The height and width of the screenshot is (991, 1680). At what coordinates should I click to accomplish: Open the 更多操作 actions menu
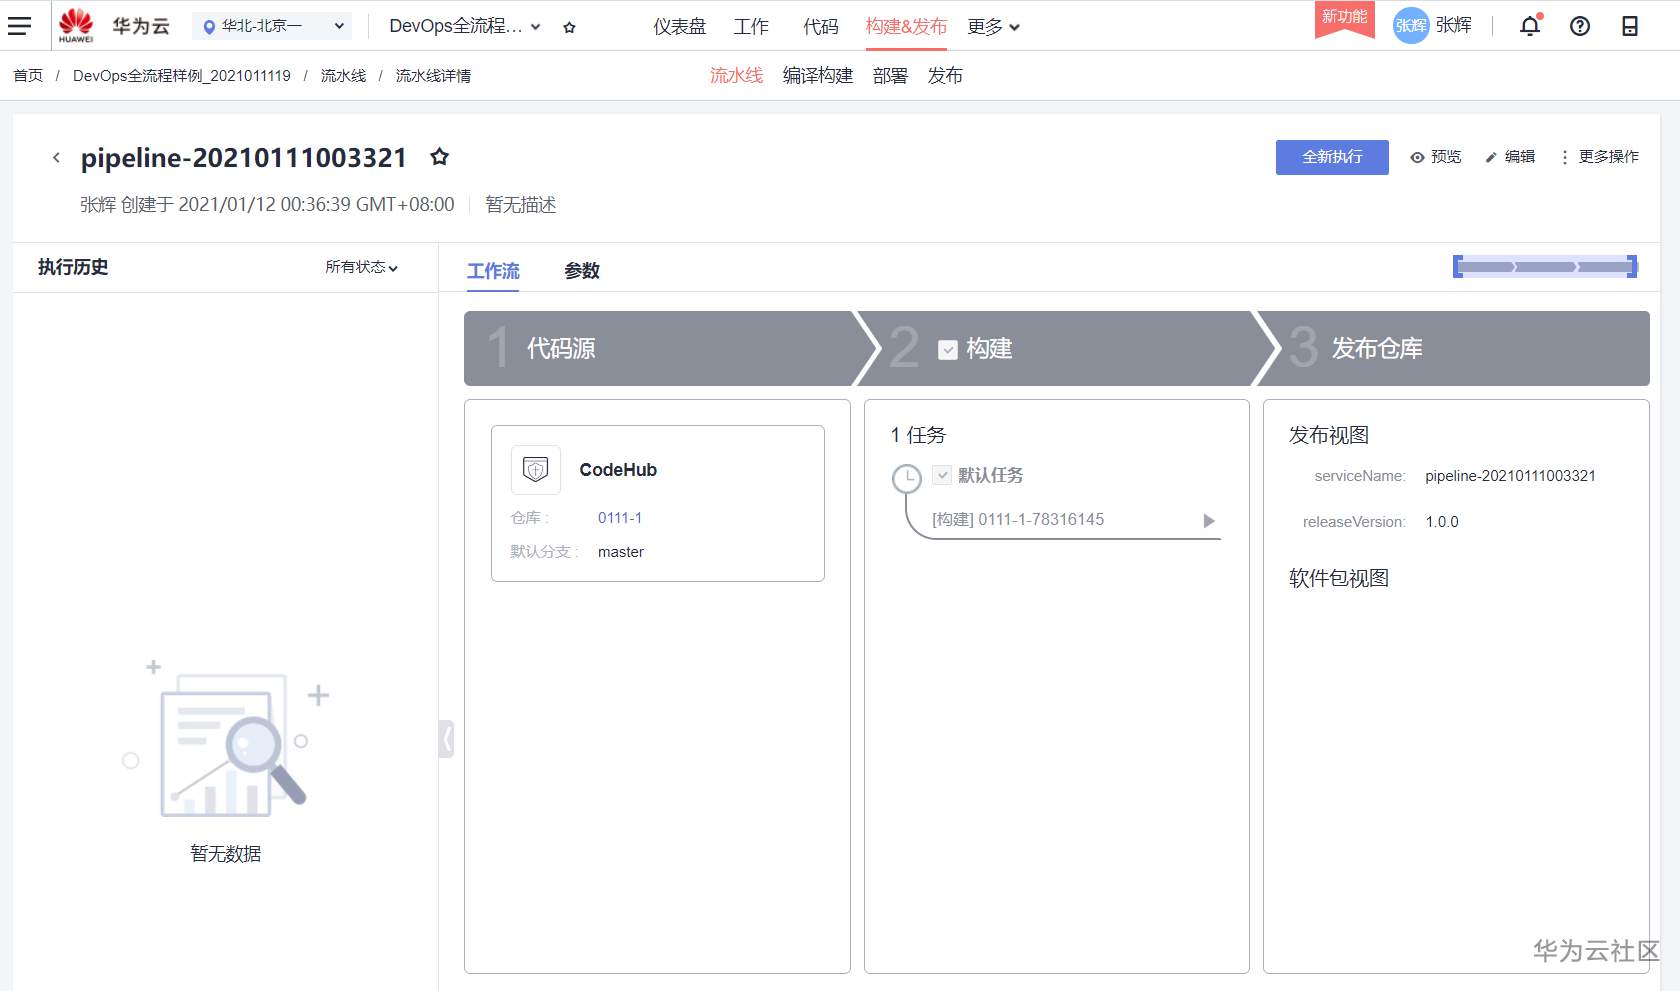[x=1600, y=157]
